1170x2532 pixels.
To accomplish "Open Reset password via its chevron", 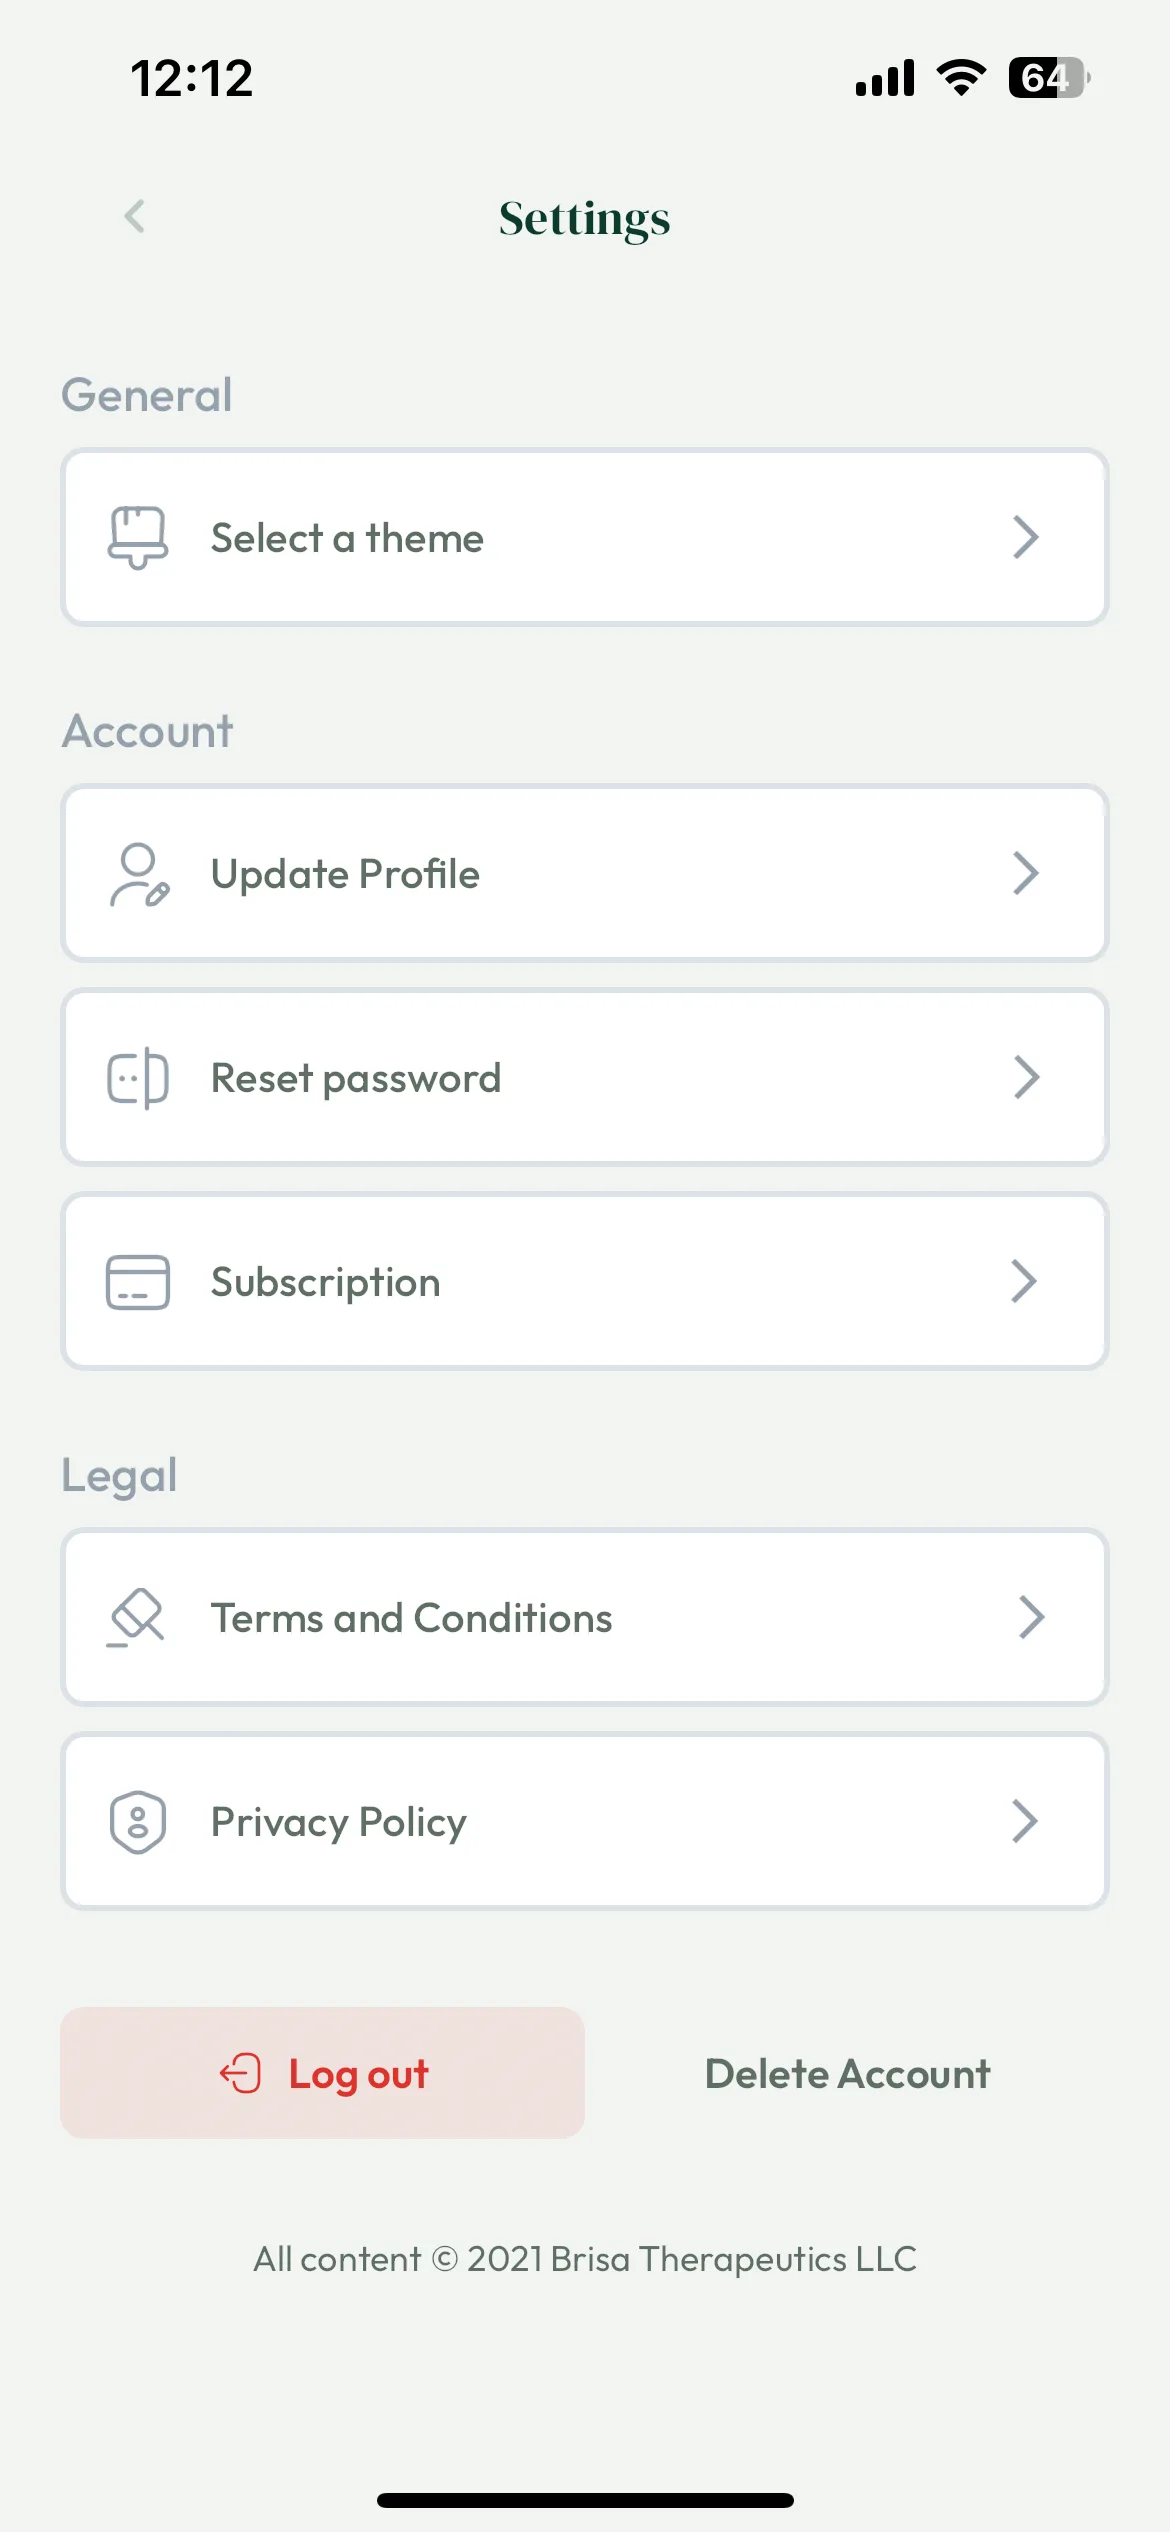I will point(1026,1078).
